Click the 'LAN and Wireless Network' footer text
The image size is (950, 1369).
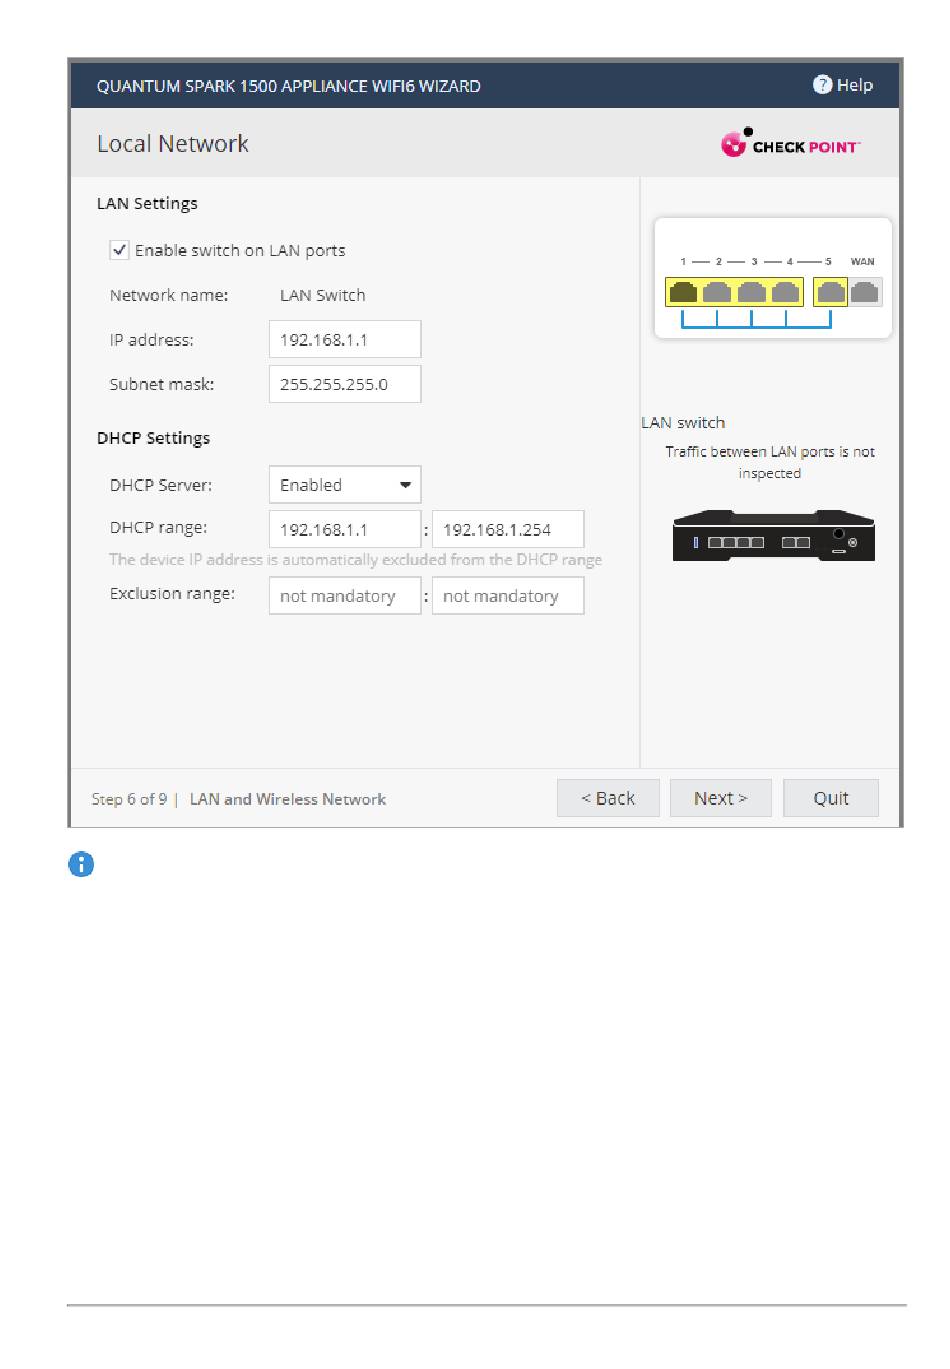coord(288,799)
